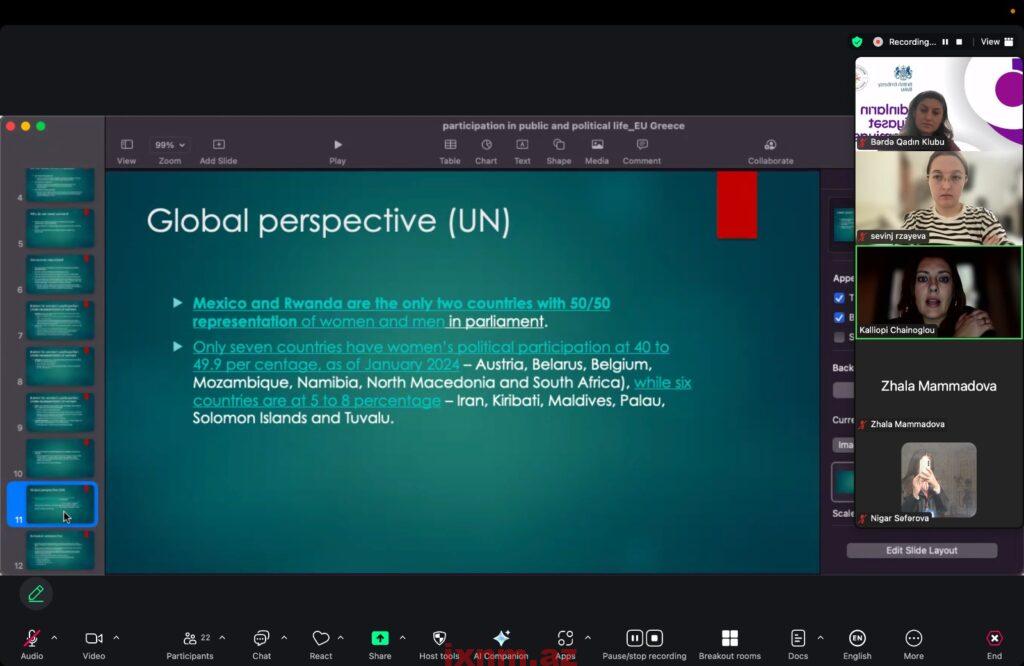Unmute the microphone using the Audio icon
Image resolution: width=1024 pixels, height=666 pixels.
point(31,639)
